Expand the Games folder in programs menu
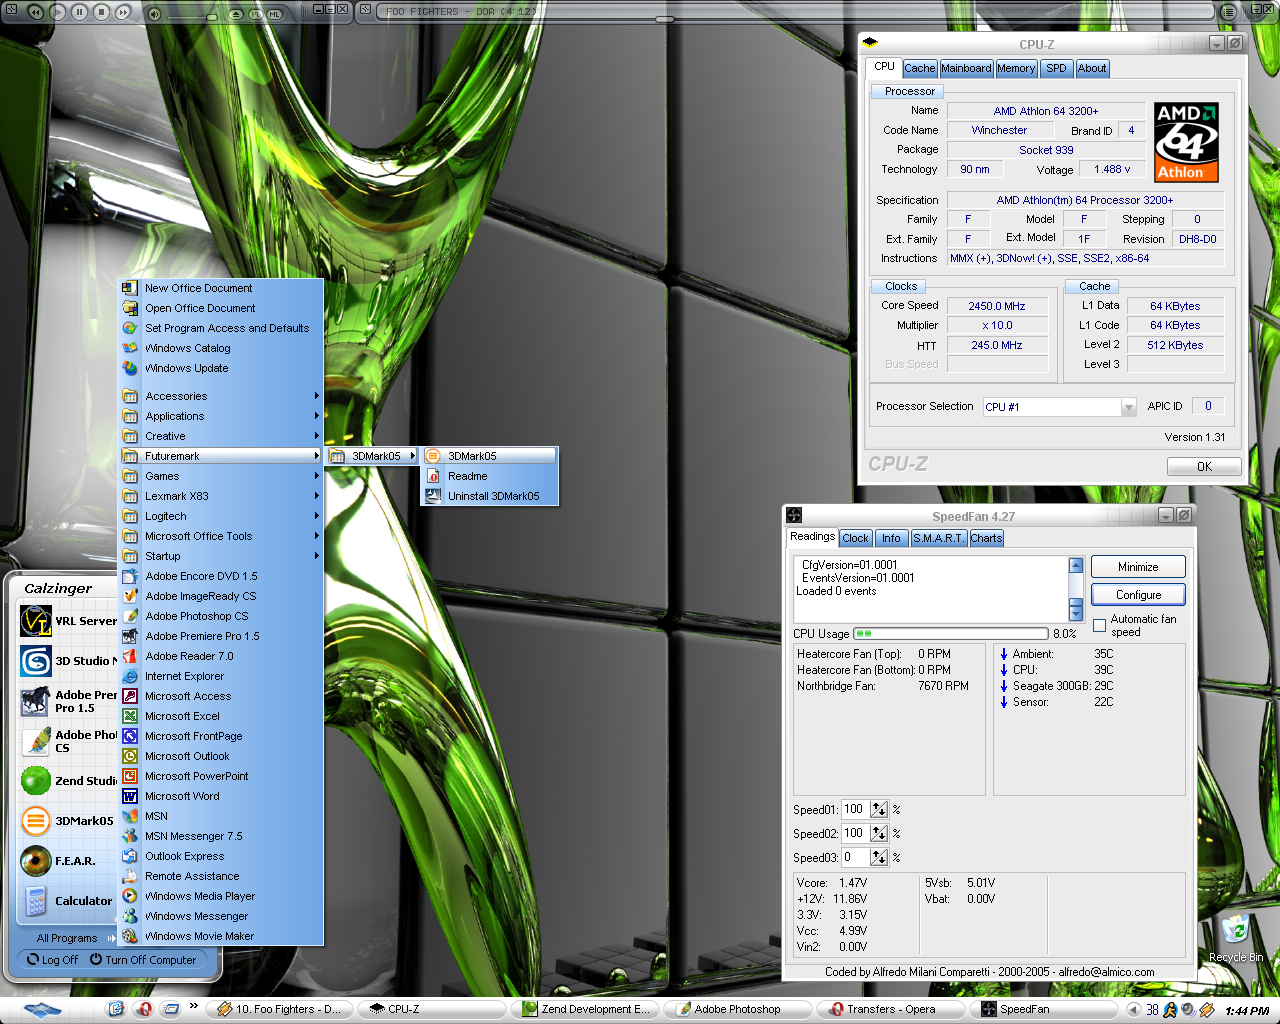Image resolution: width=1280 pixels, height=1024 pixels. pyautogui.click(x=221, y=476)
